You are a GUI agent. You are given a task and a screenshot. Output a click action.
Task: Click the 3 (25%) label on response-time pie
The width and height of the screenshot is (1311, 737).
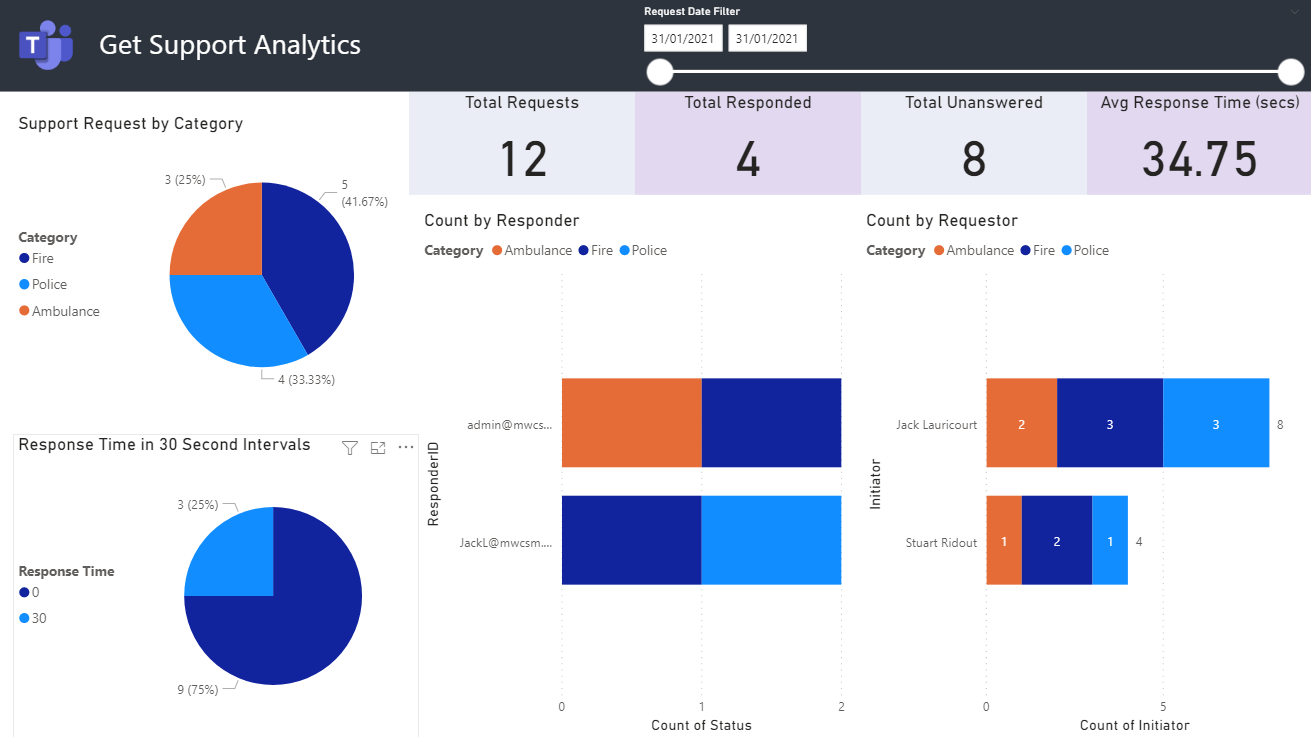(198, 505)
